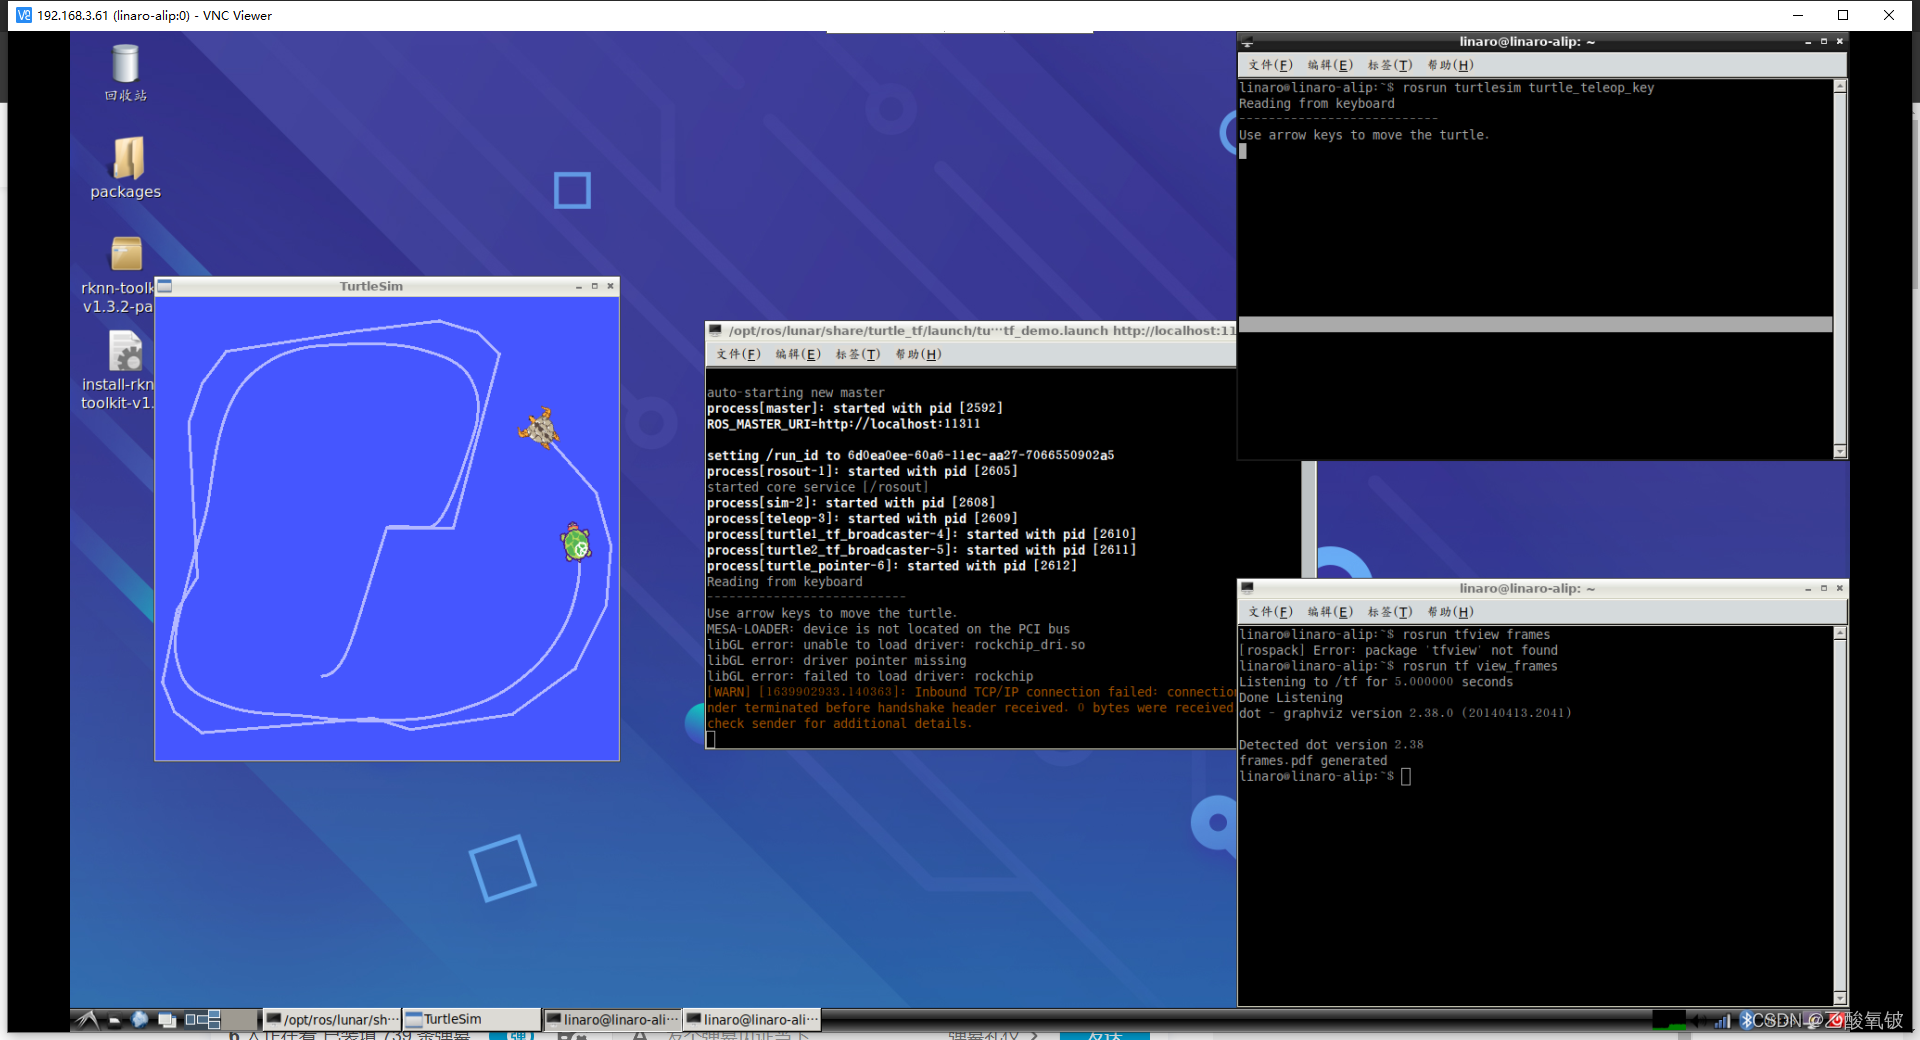
Task: Click "rosrun turtlesim turtle_teleop_key" command text
Action: (1528, 88)
